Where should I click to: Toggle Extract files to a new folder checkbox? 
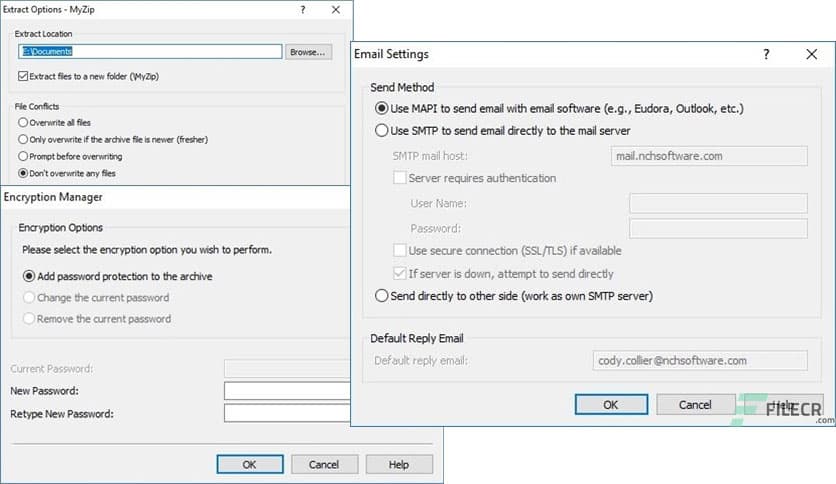pyautogui.click(x=23, y=76)
